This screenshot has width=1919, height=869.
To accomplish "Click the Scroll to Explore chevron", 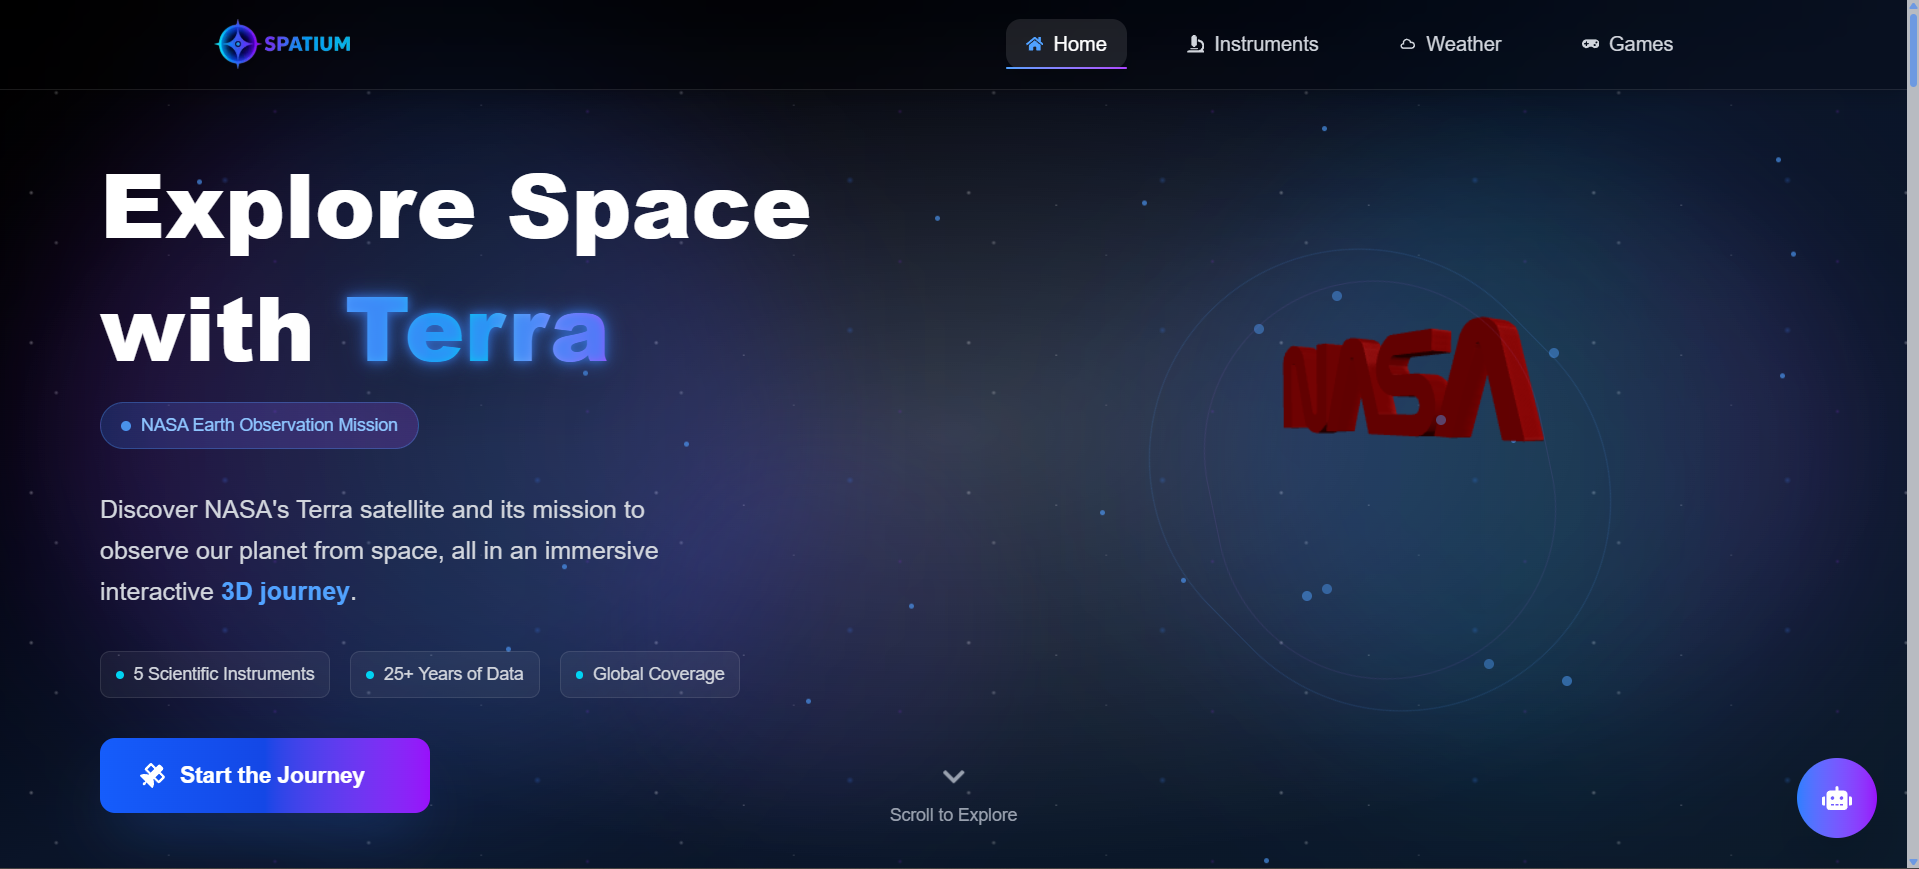I will pos(954,776).
